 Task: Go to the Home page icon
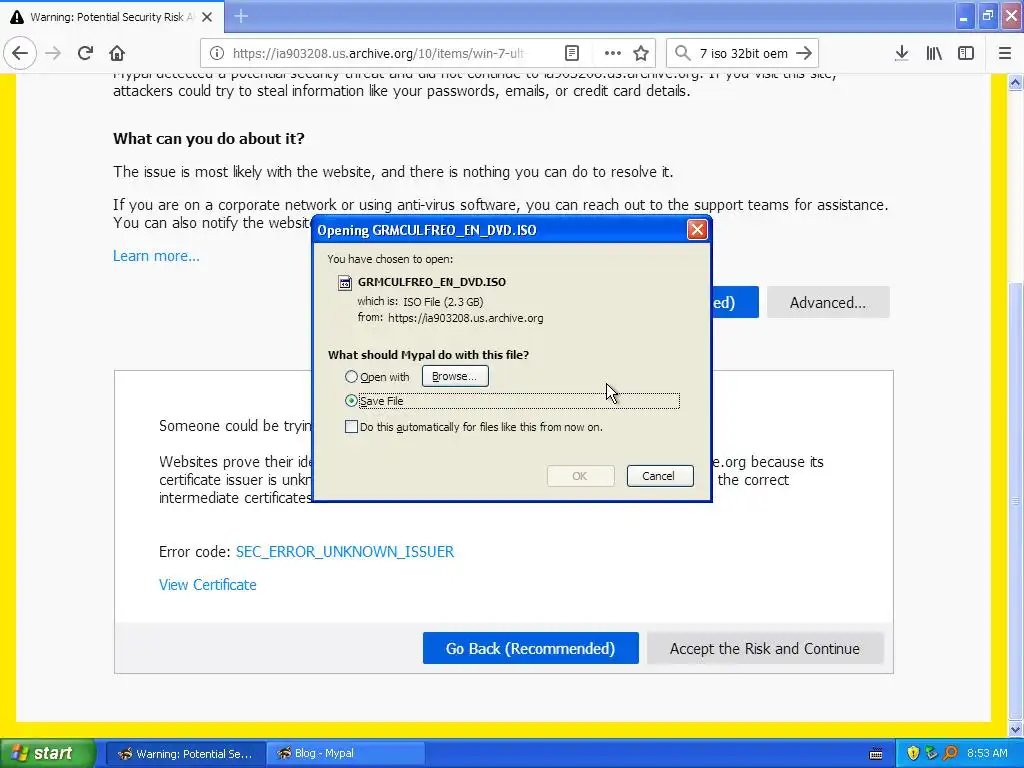click(117, 53)
